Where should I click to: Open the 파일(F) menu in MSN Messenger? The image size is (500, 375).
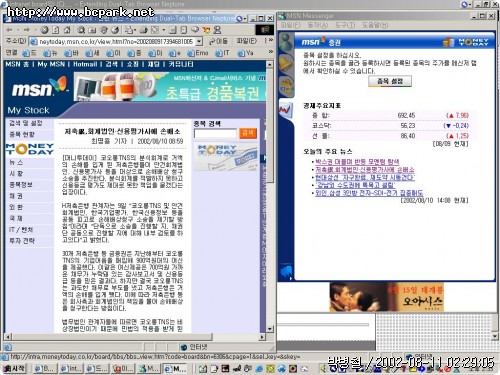pyautogui.click(x=290, y=25)
